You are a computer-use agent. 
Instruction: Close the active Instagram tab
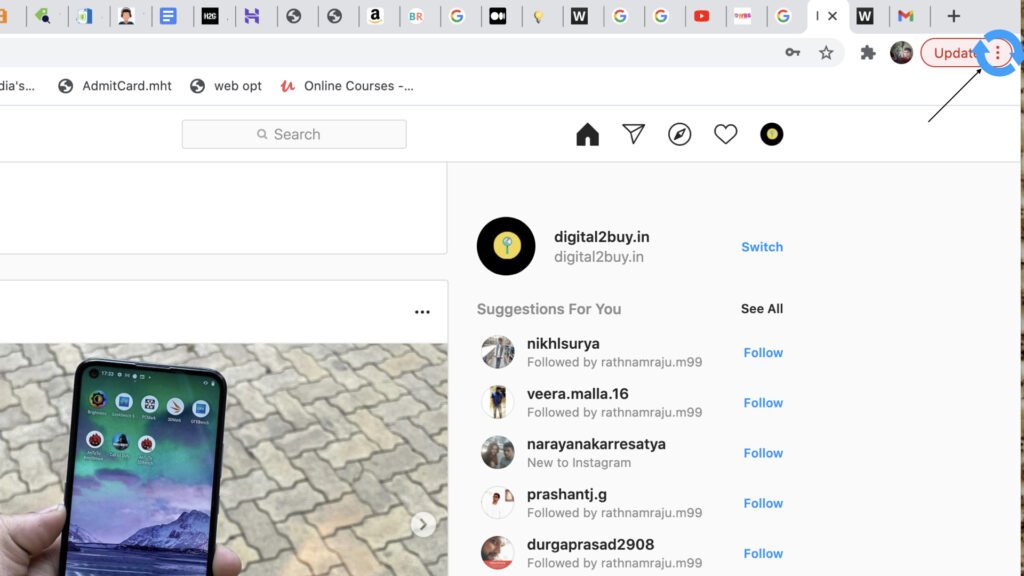[x=833, y=16]
